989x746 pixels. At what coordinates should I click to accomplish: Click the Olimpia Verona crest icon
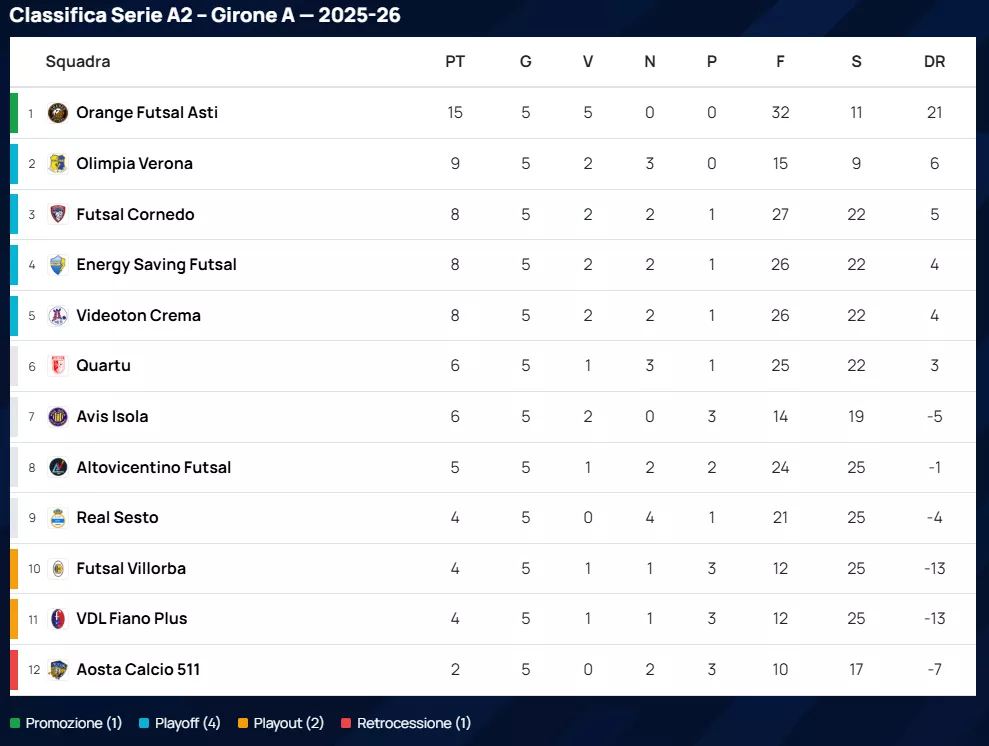(x=58, y=164)
